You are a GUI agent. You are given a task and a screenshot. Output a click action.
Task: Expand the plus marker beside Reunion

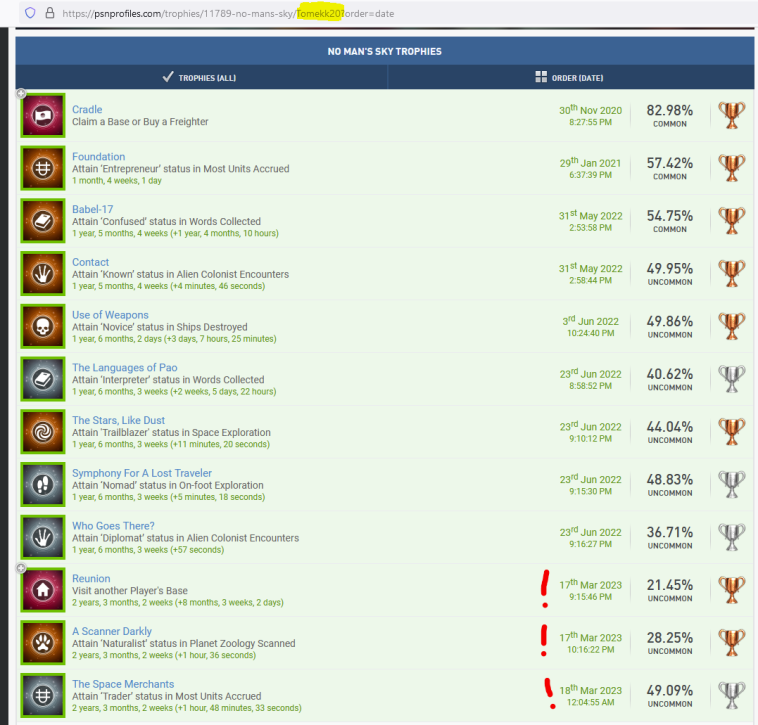pos(21,568)
